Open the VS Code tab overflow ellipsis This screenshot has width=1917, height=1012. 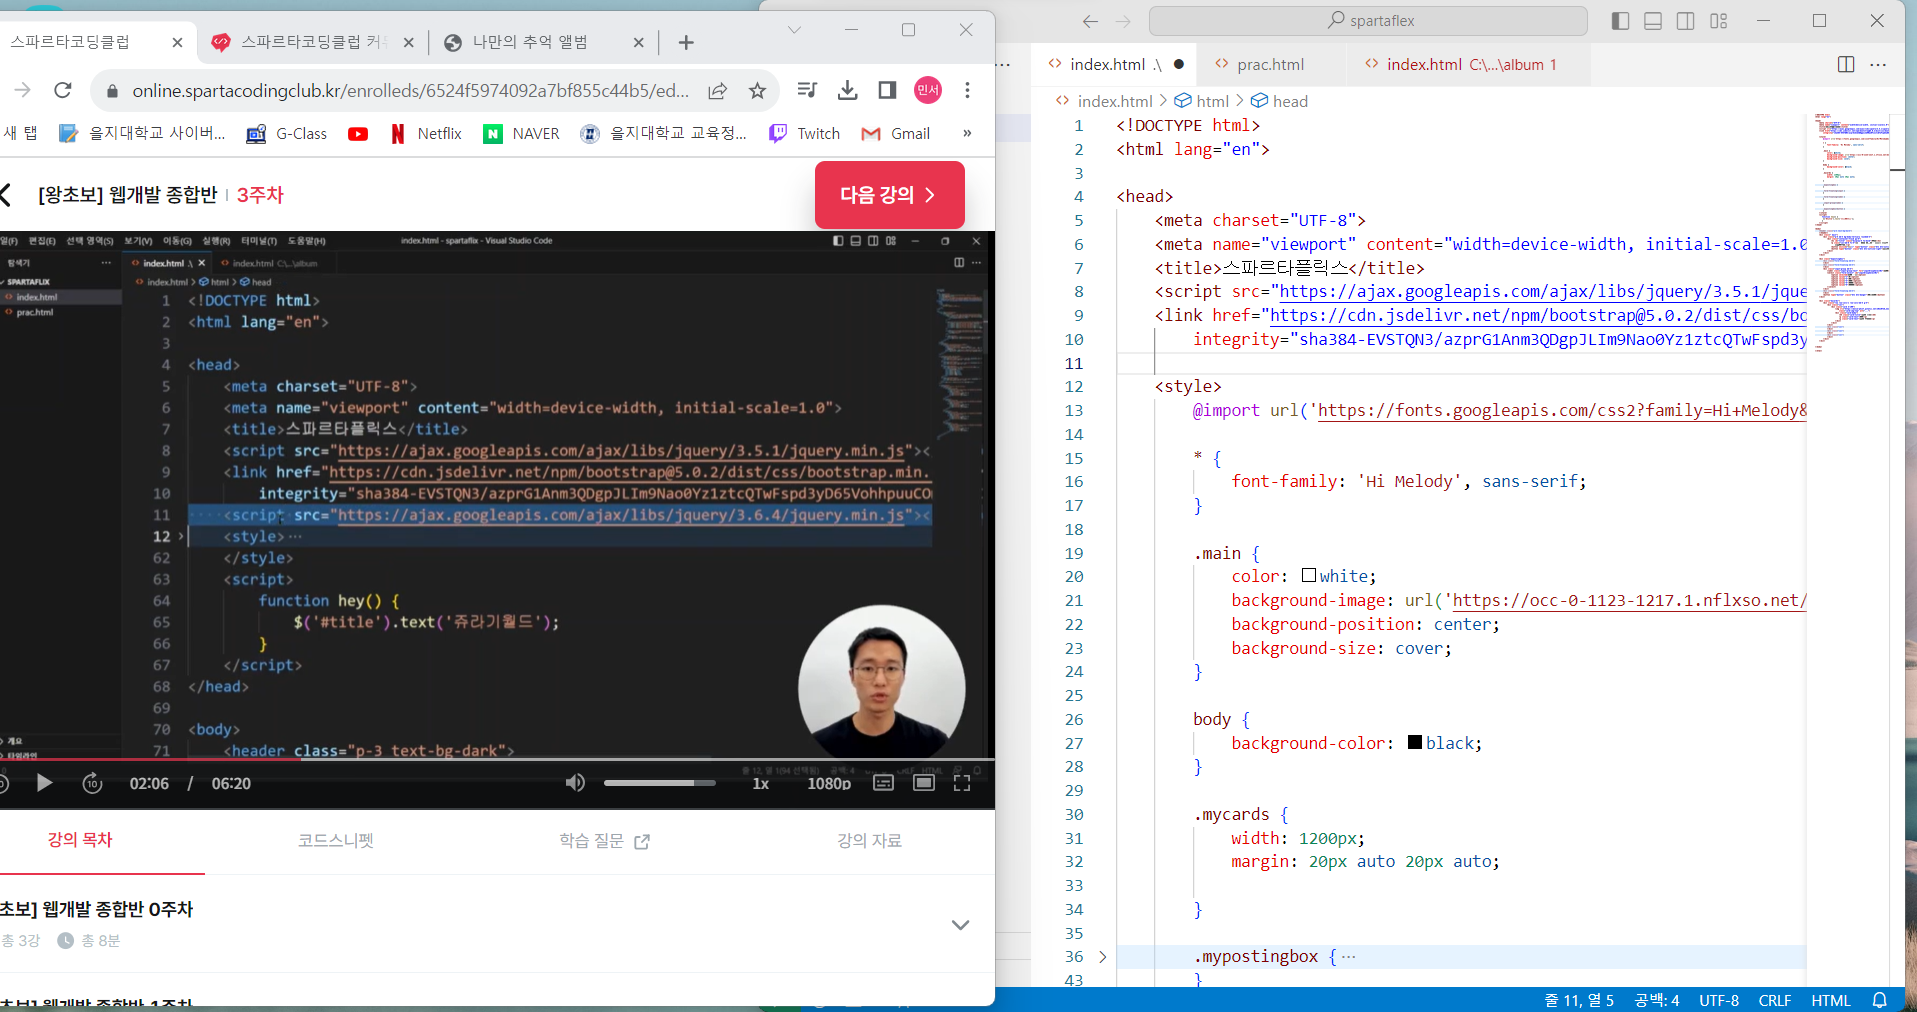point(1003,64)
